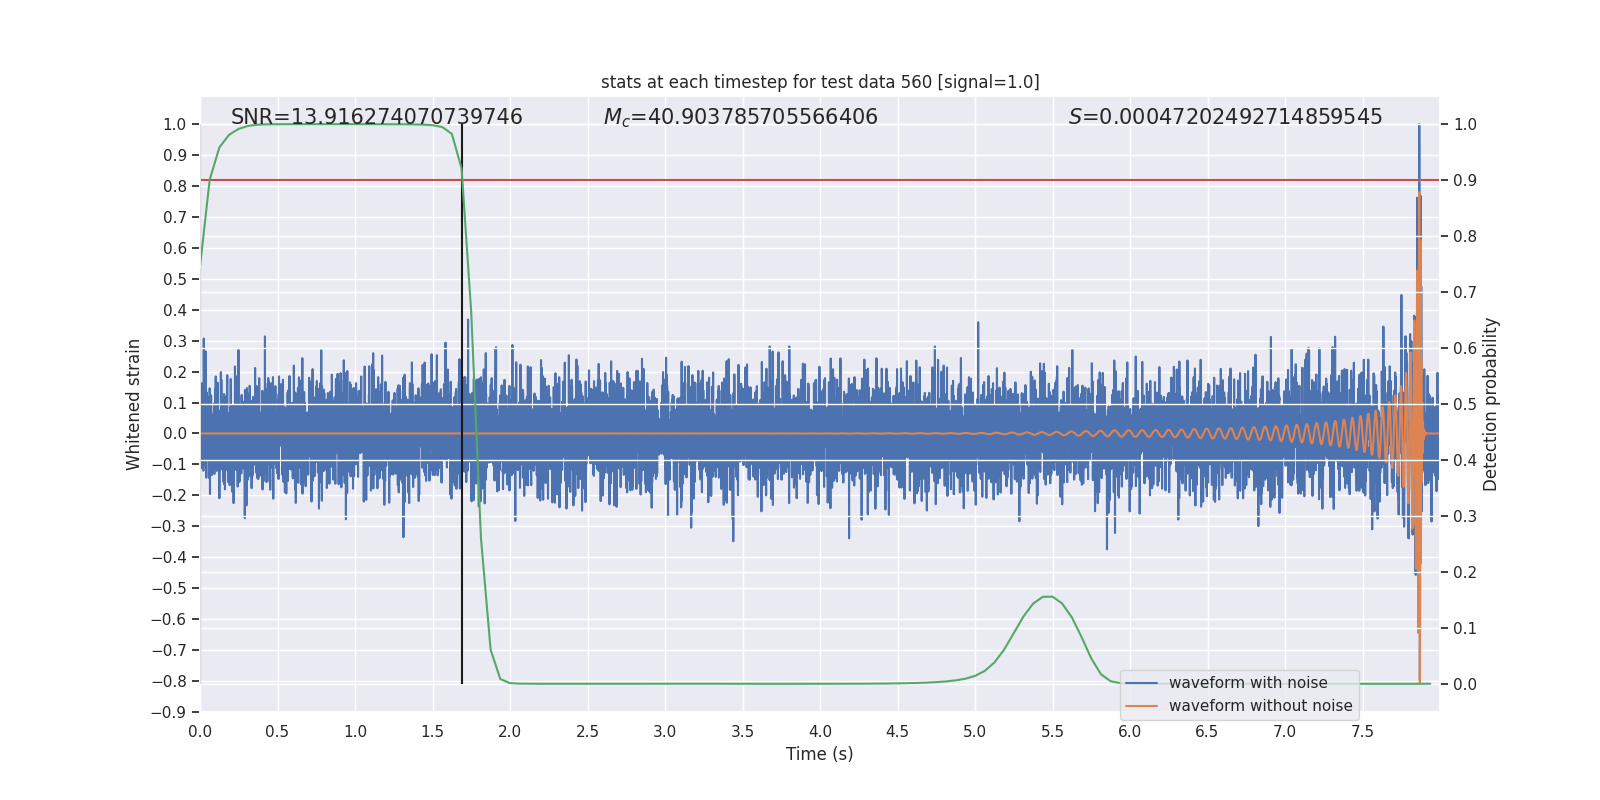1600x800 pixels.
Task: Click the orange line sample in the legend
Action: pyautogui.click(x=1142, y=706)
